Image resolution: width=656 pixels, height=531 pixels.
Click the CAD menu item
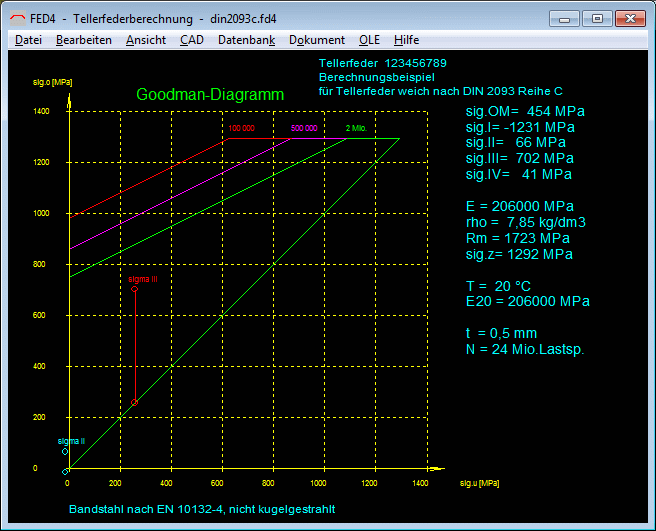click(x=191, y=40)
